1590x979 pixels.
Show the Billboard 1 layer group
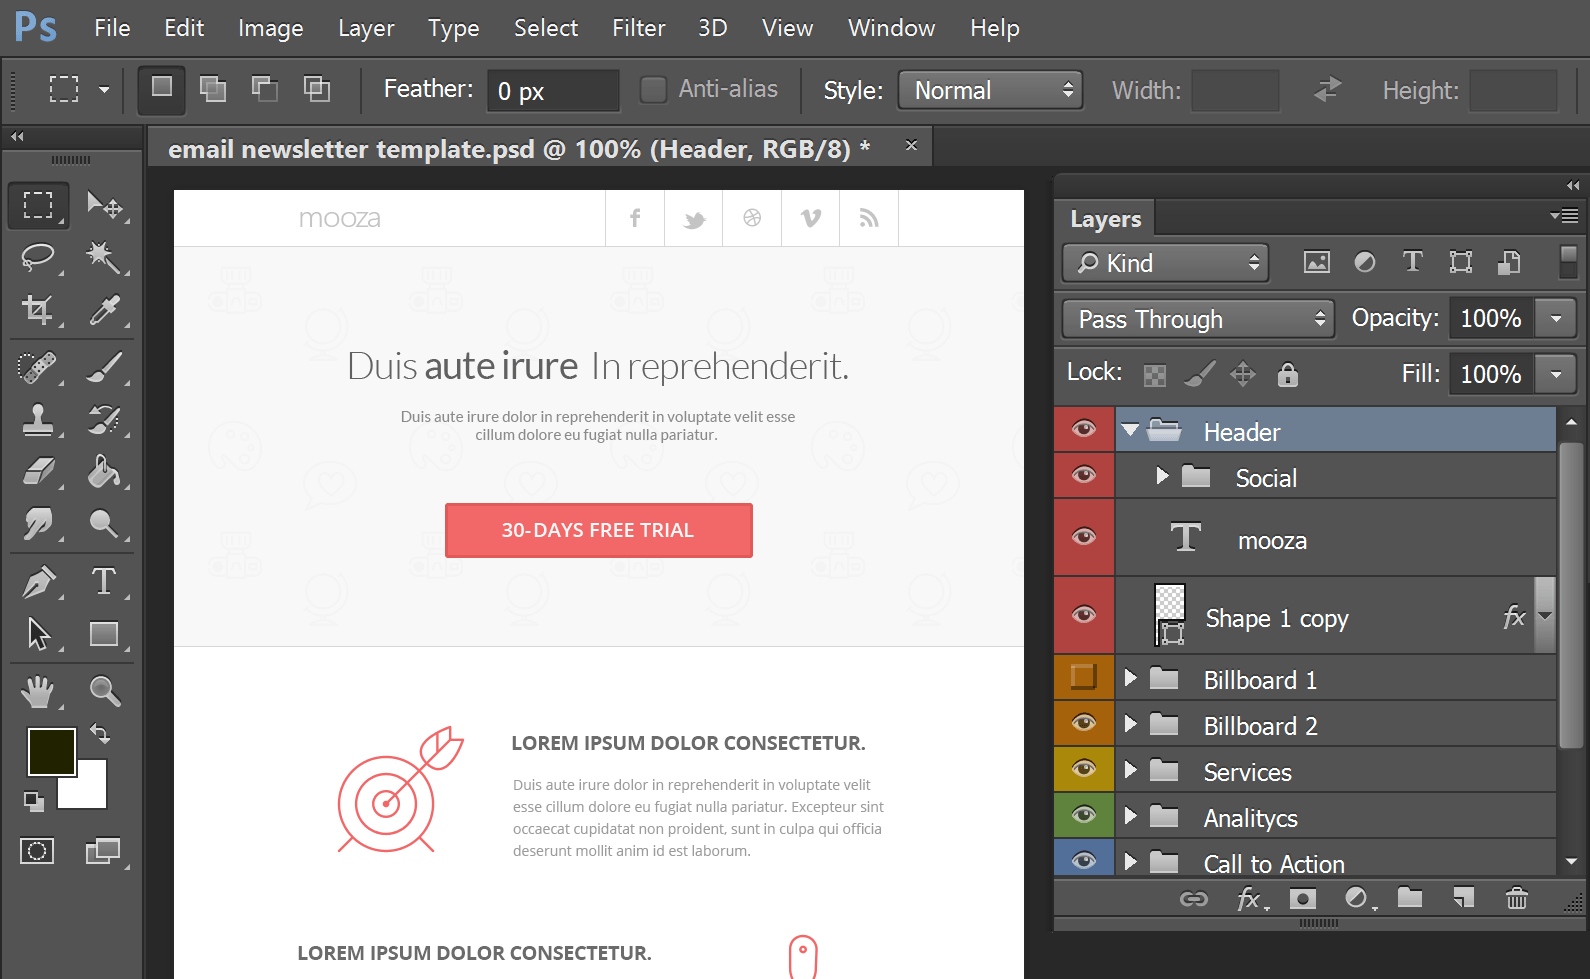1084,677
